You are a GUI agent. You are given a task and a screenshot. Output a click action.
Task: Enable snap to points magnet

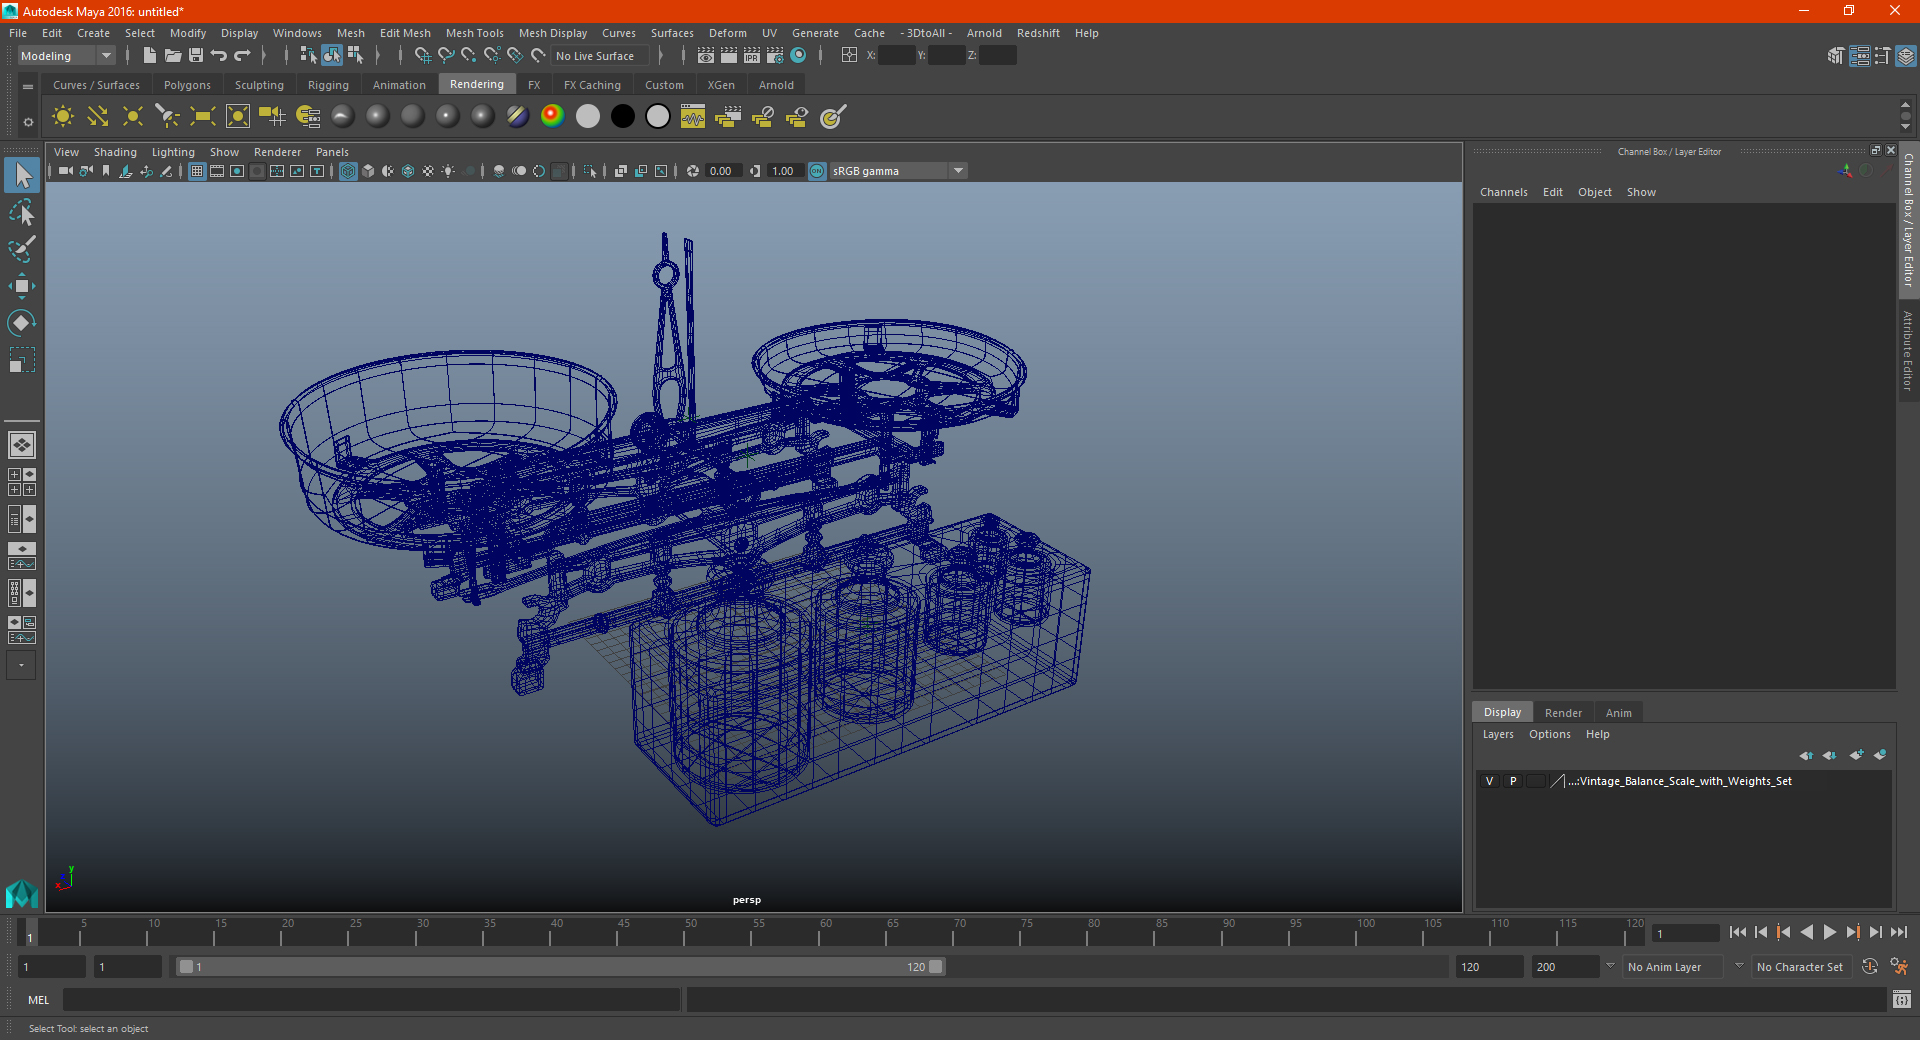[x=469, y=56]
